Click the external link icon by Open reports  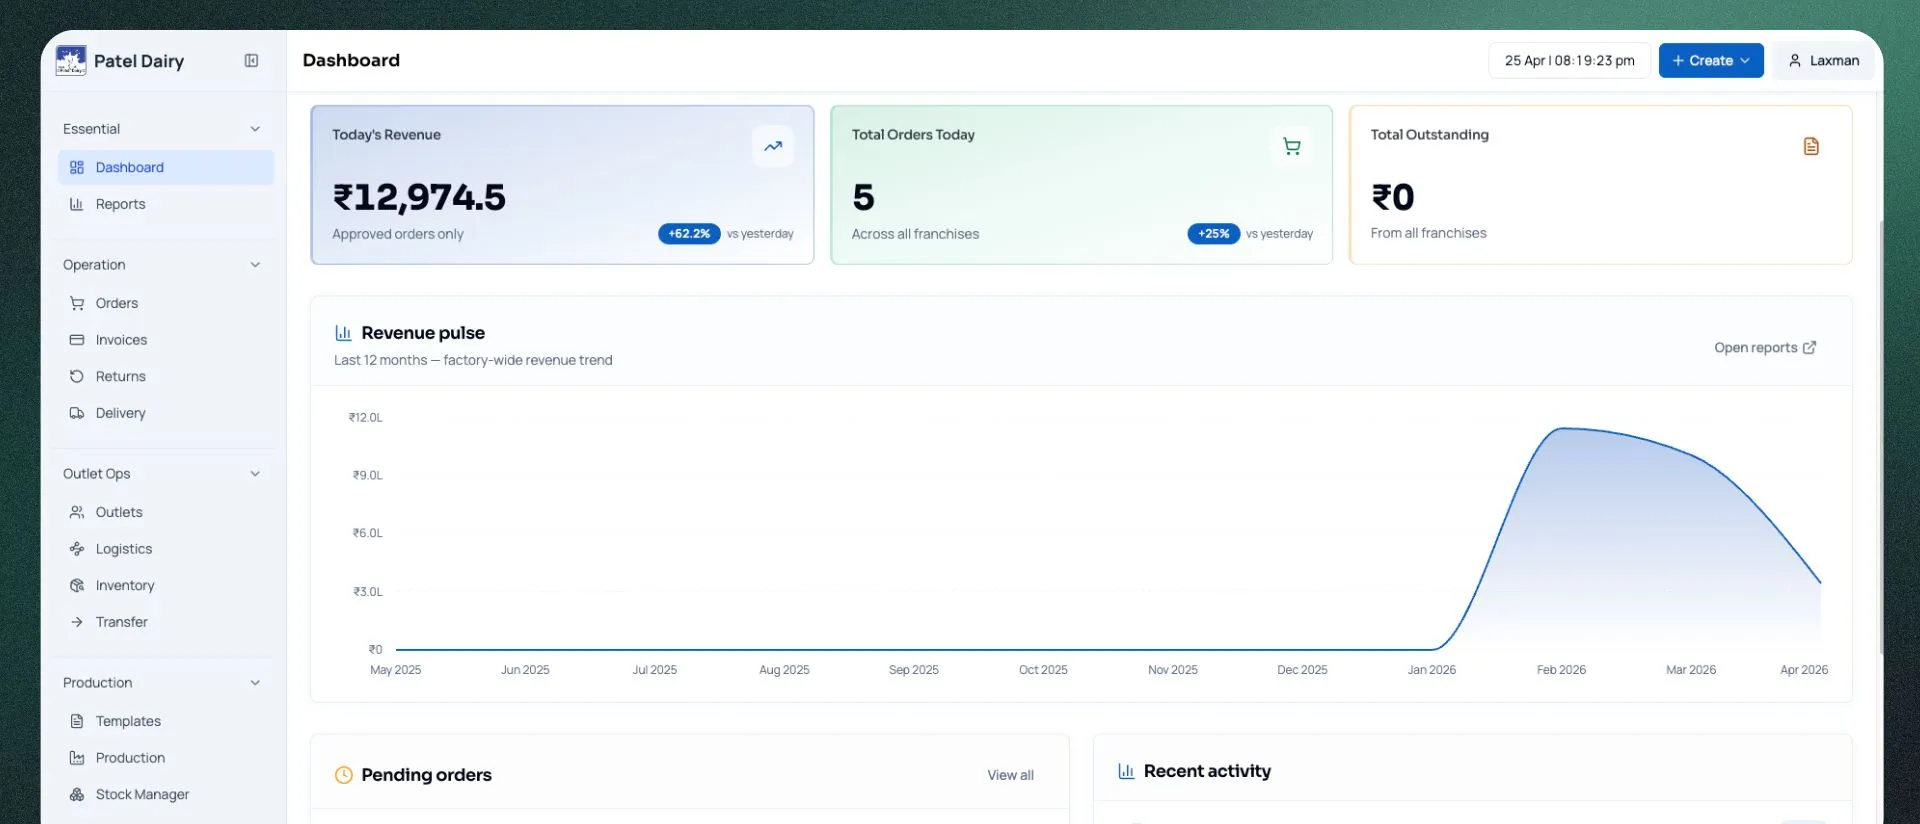[x=1809, y=348]
